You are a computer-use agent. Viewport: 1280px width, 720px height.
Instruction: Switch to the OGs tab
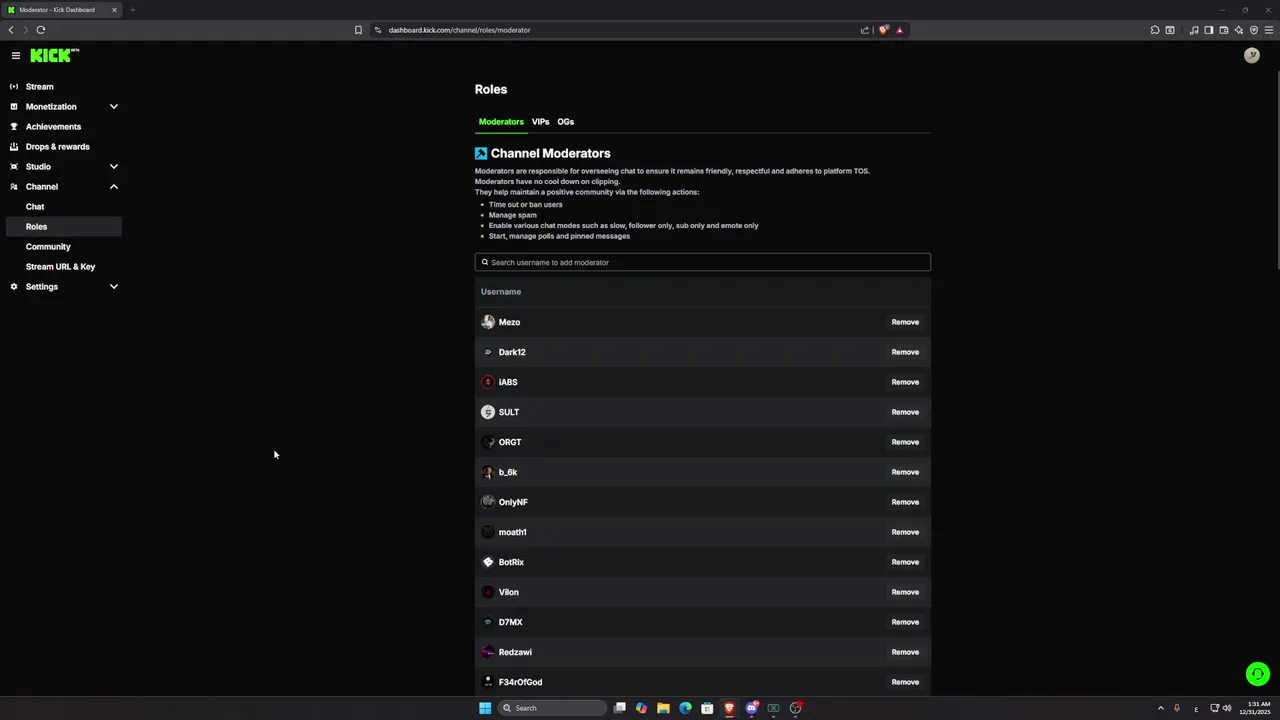[565, 122]
